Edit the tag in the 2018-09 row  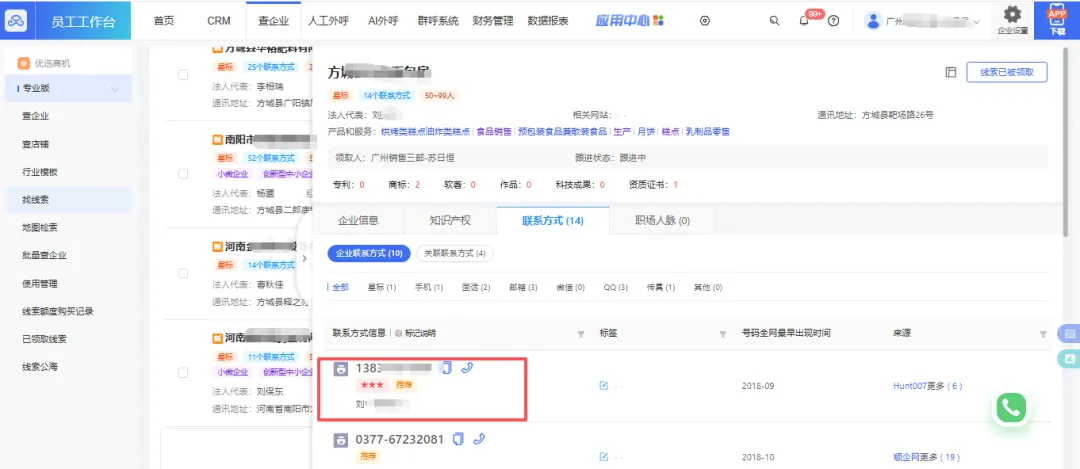tap(604, 386)
